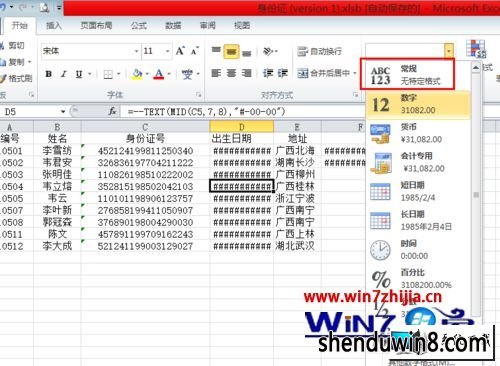This screenshot has width=500, height=366.
Task: Toggle Italic formatting button
Action: tap(64, 74)
